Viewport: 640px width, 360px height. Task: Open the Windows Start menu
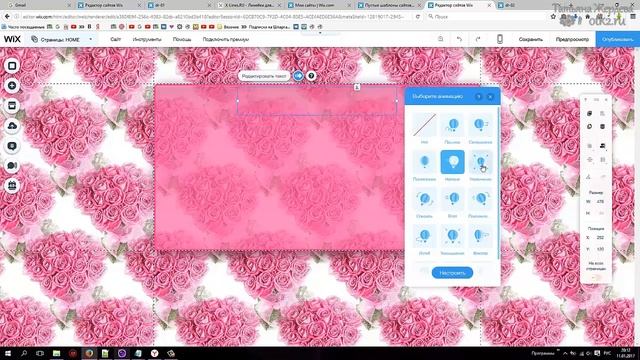point(7,353)
